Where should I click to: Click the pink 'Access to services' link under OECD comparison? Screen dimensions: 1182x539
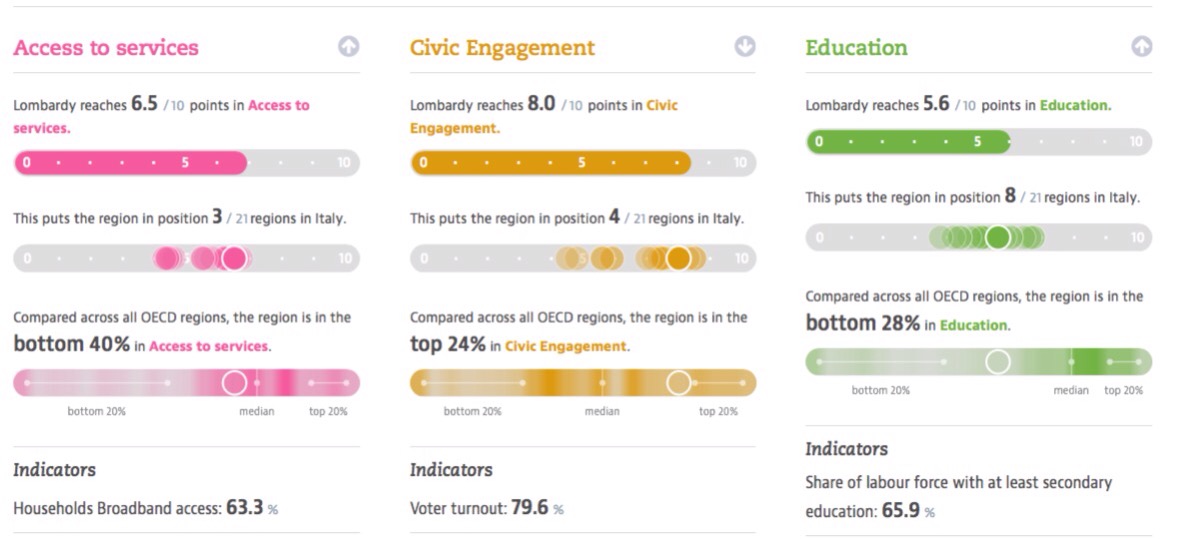point(208,346)
